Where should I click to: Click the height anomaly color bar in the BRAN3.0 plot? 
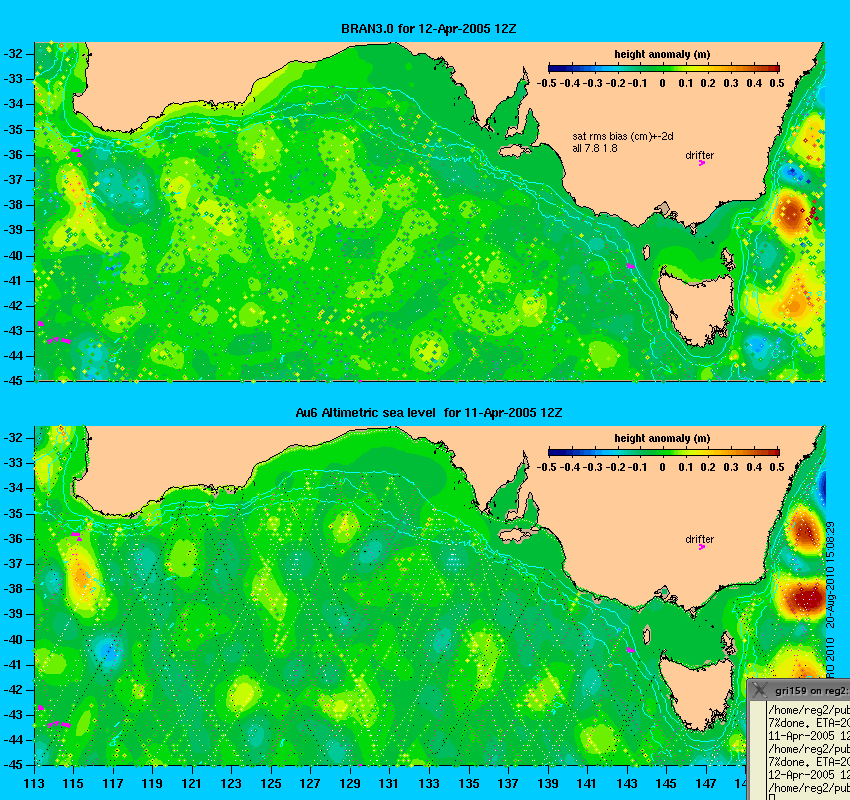[x=664, y=68]
